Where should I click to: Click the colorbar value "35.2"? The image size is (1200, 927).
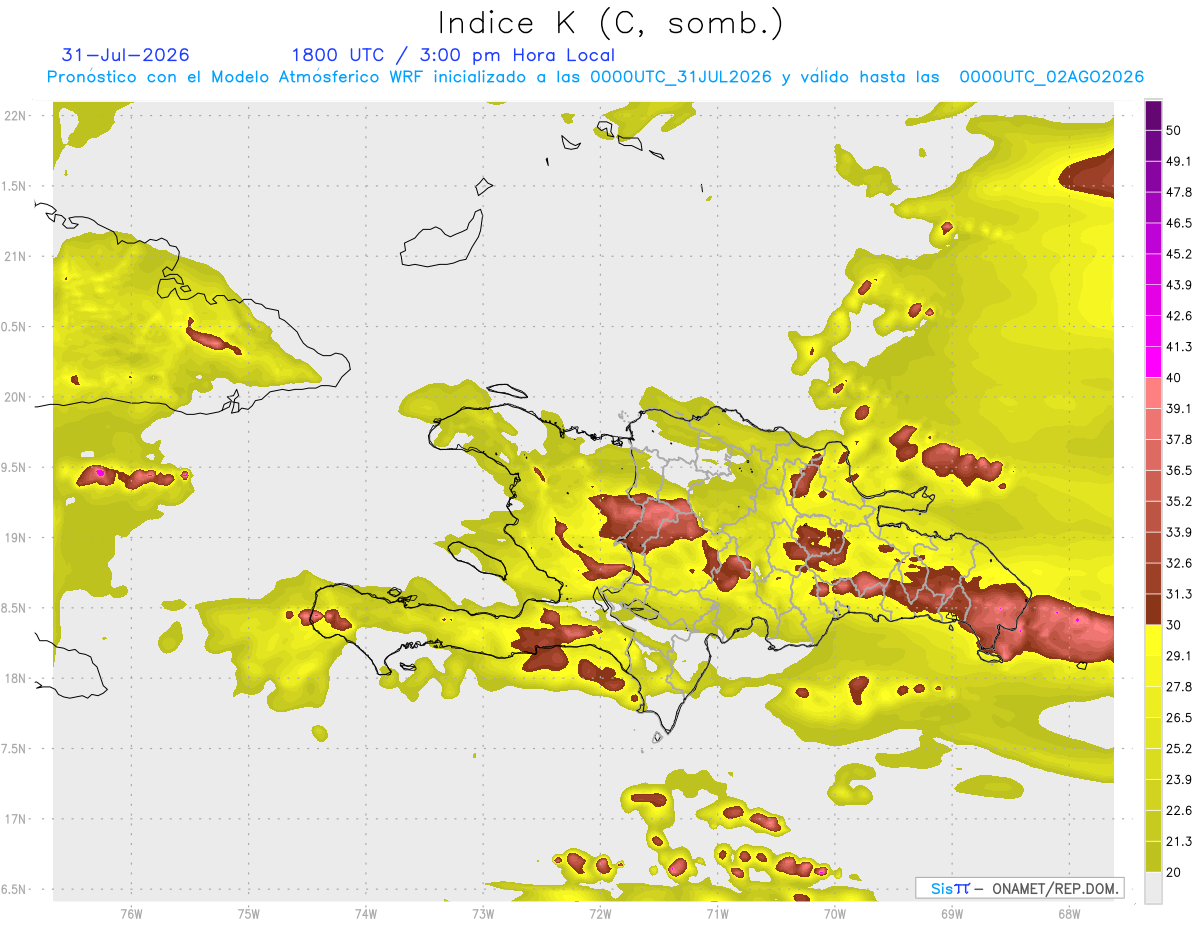pyautogui.click(x=1178, y=502)
